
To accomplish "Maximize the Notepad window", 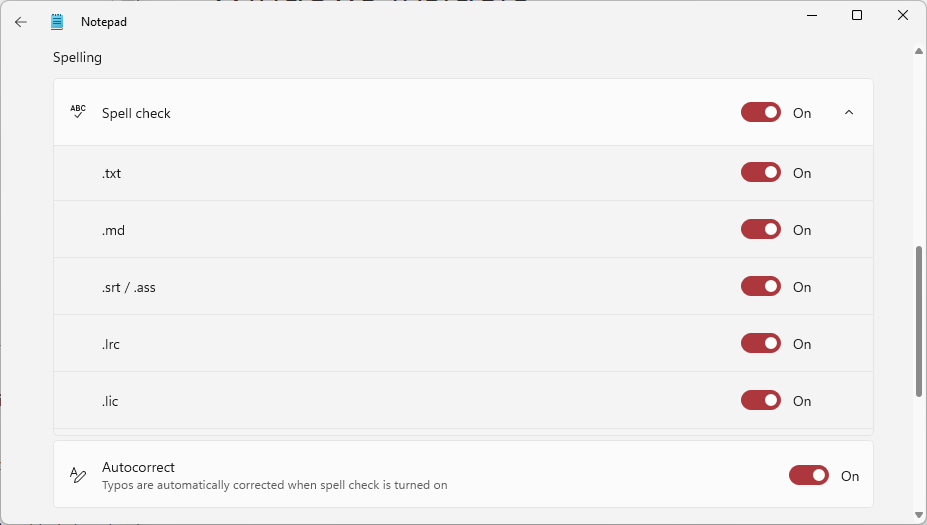I will tap(857, 15).
